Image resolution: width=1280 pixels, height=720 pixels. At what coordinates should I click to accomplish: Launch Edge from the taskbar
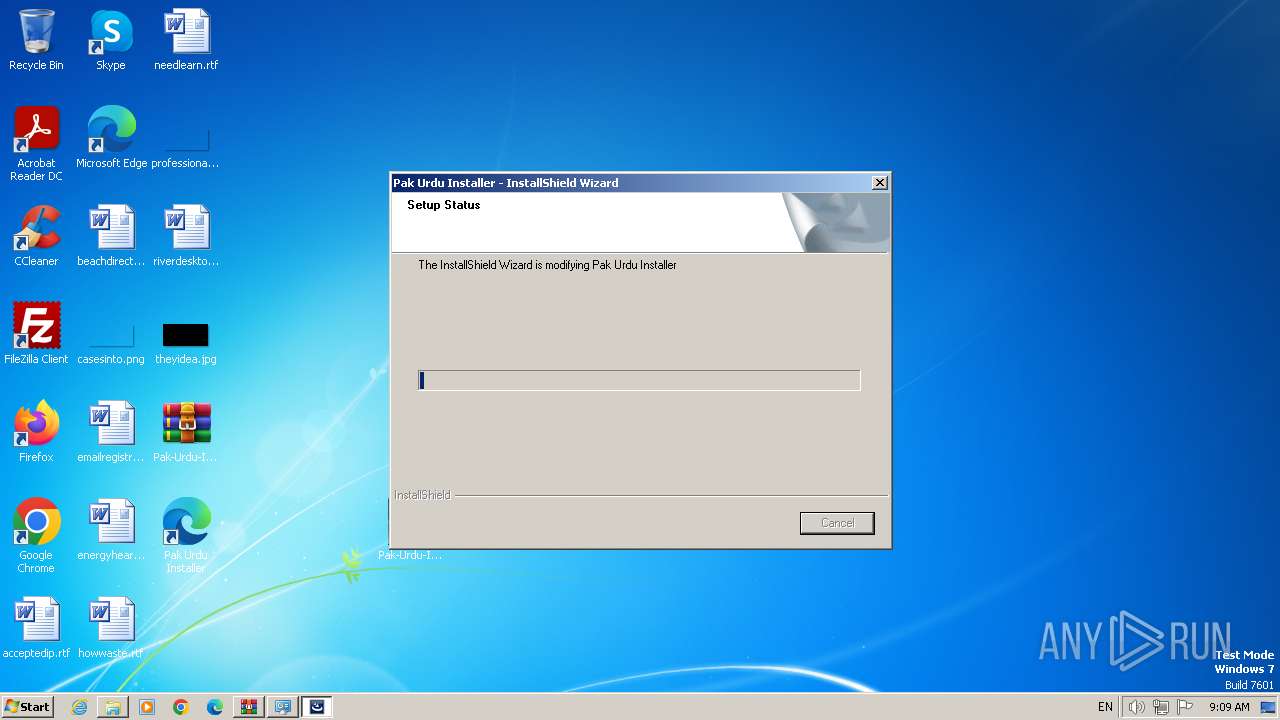click(215, 707)
